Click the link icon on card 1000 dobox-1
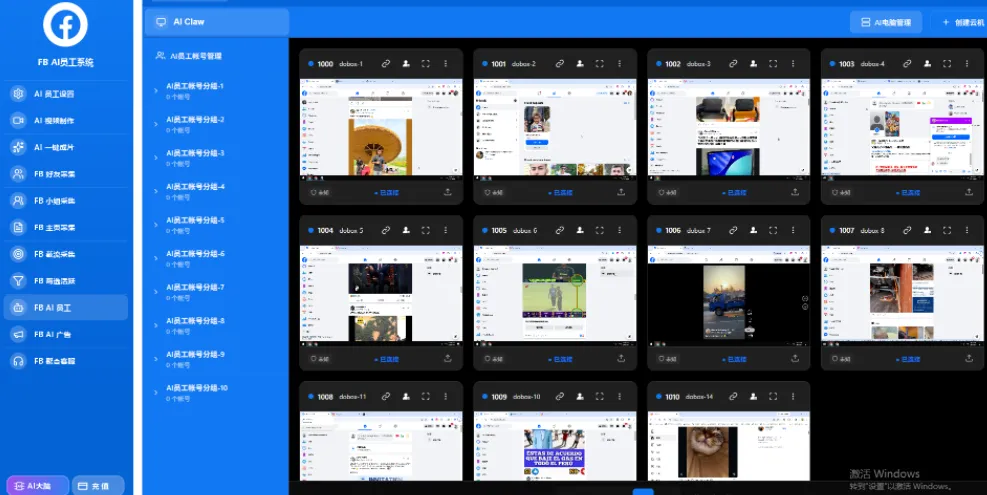 coord(386,64)
